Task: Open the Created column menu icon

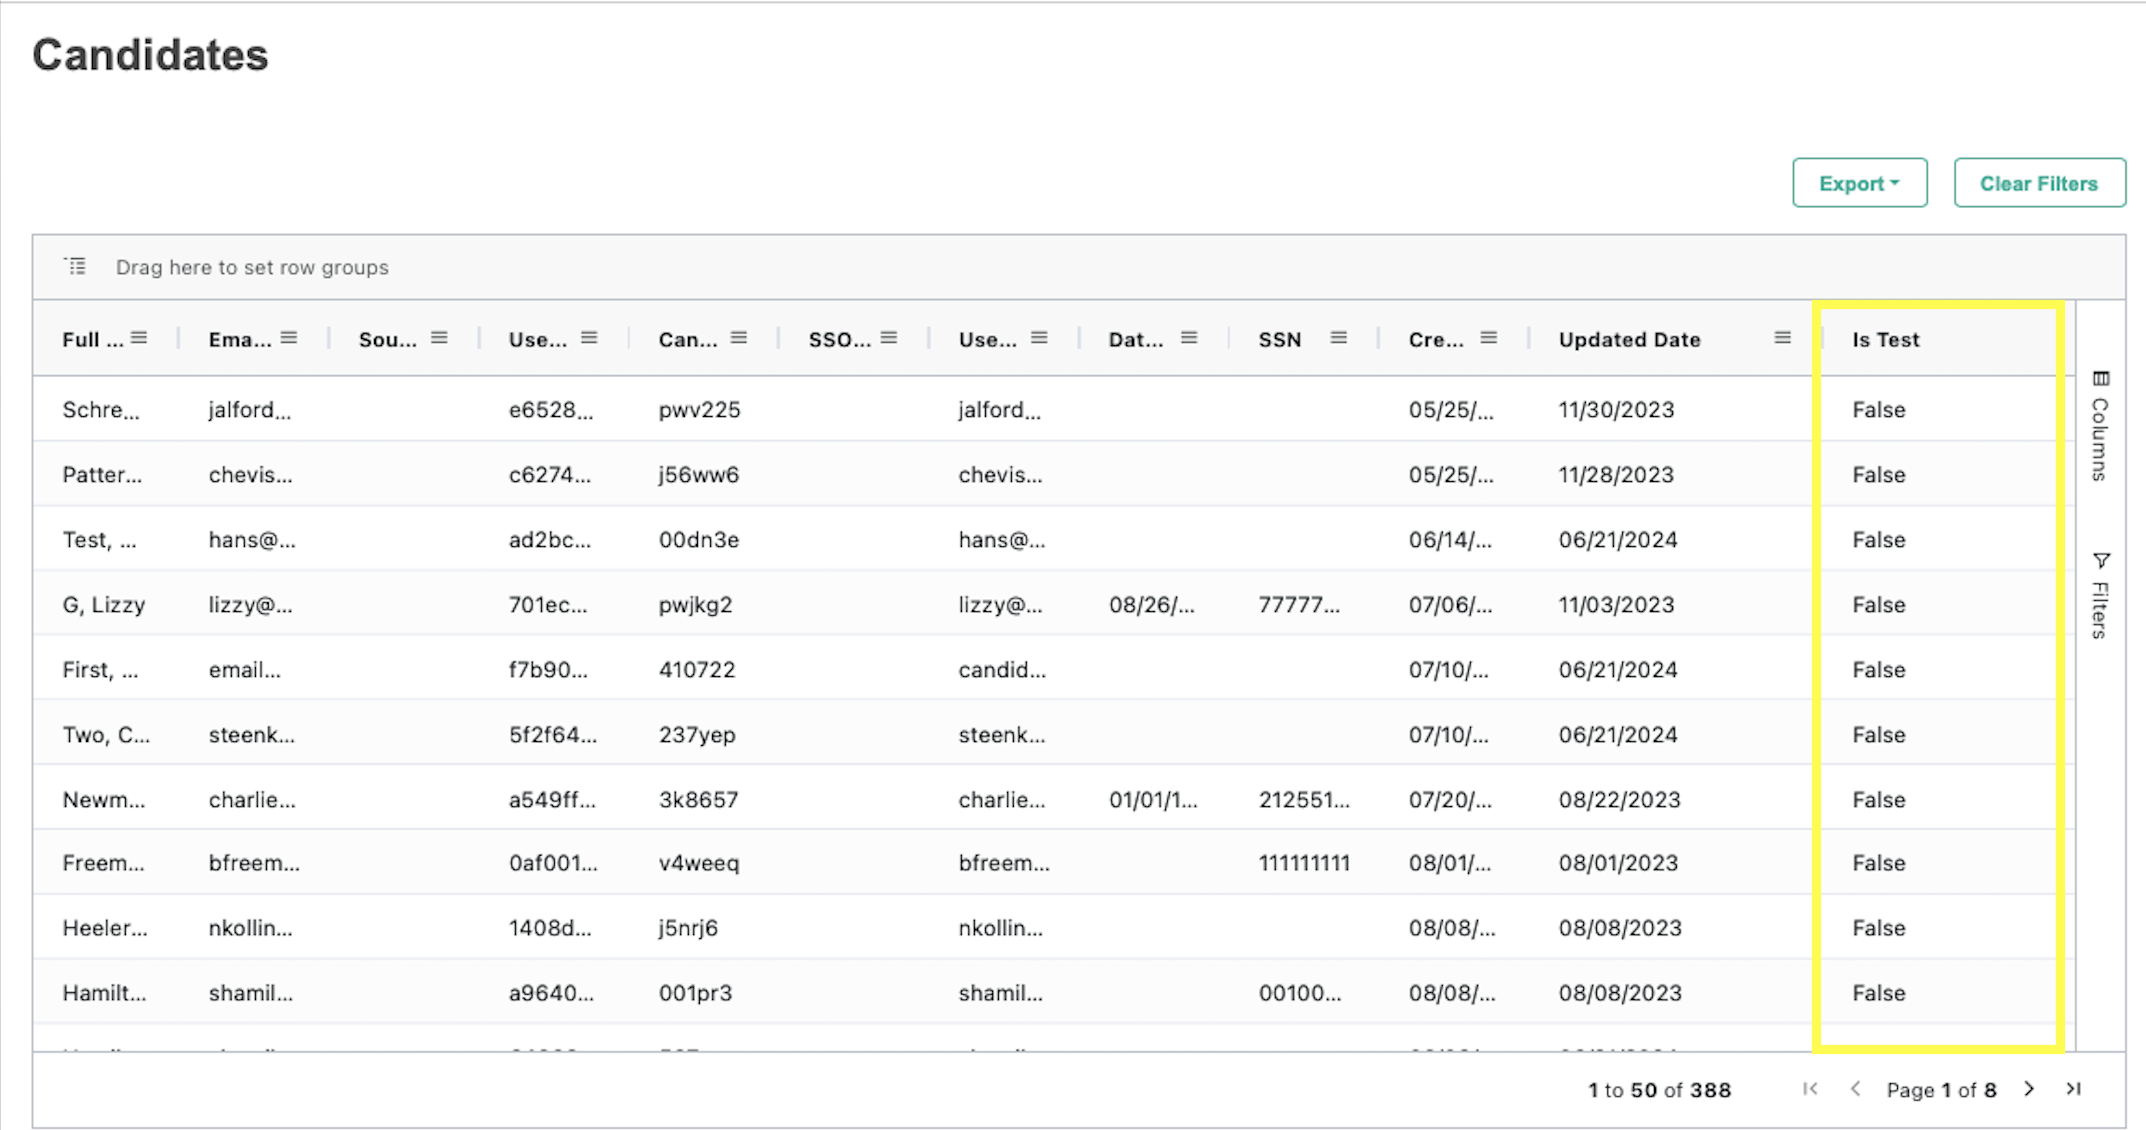Action: click(x=1489, y=338)
